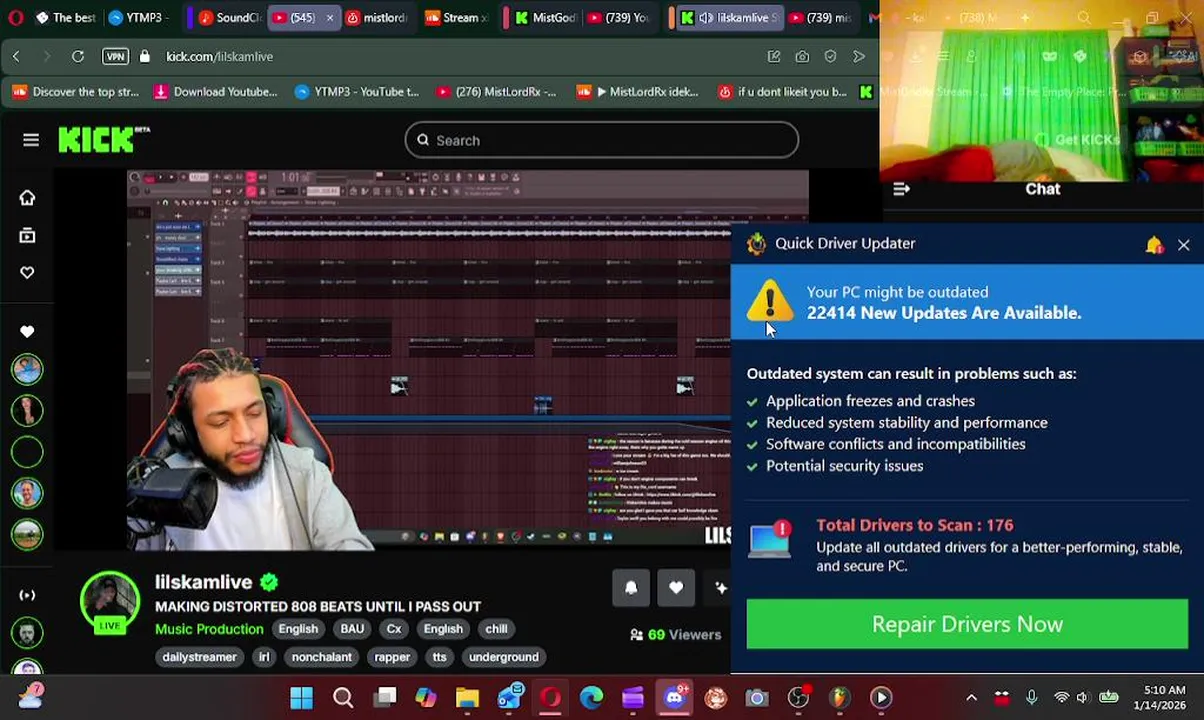Open 'if u dont likeit you b...' bookmark
Screen dimensions: 1204x720
click(783, 92)
